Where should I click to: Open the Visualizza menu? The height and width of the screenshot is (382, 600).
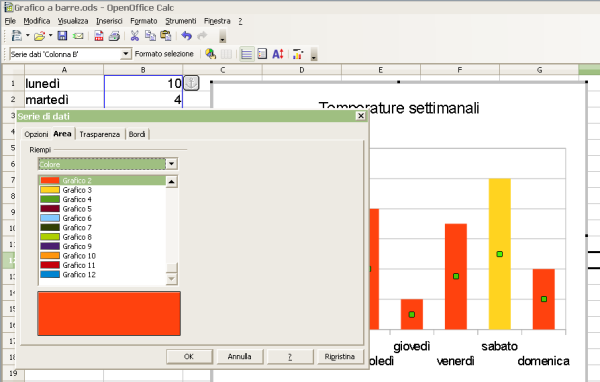click(x=73, y=21)
